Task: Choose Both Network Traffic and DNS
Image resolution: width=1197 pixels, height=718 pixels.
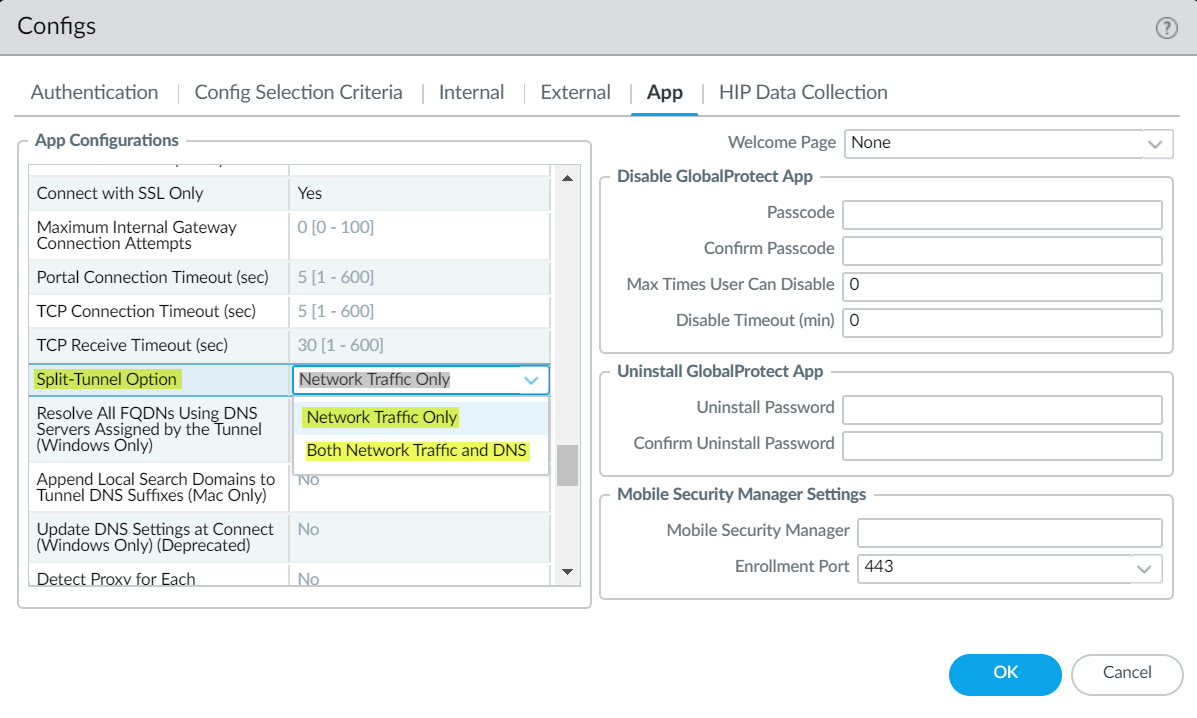Action: 416,450
